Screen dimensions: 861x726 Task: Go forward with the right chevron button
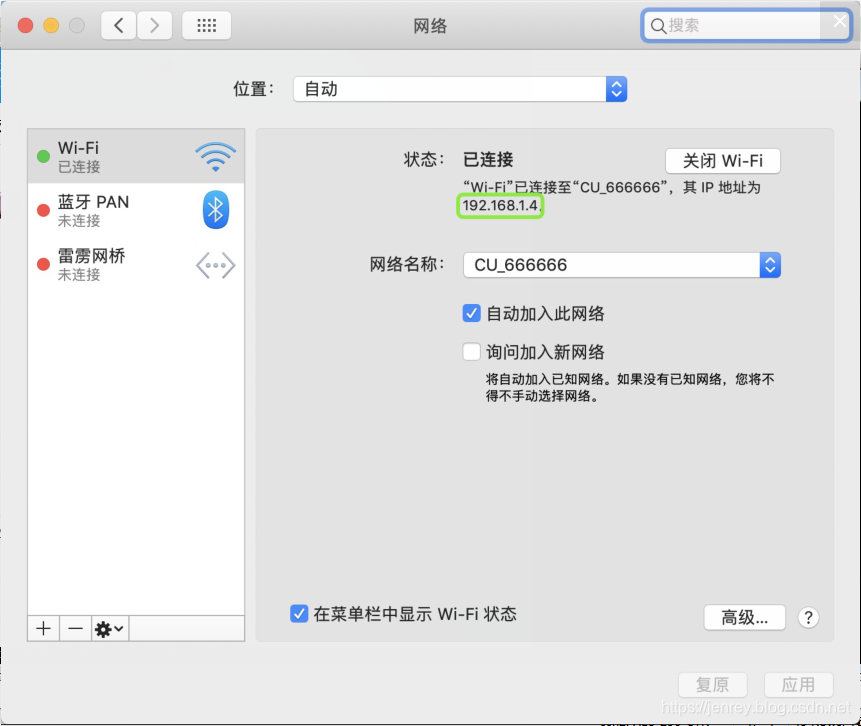click(x=154, y=25)
